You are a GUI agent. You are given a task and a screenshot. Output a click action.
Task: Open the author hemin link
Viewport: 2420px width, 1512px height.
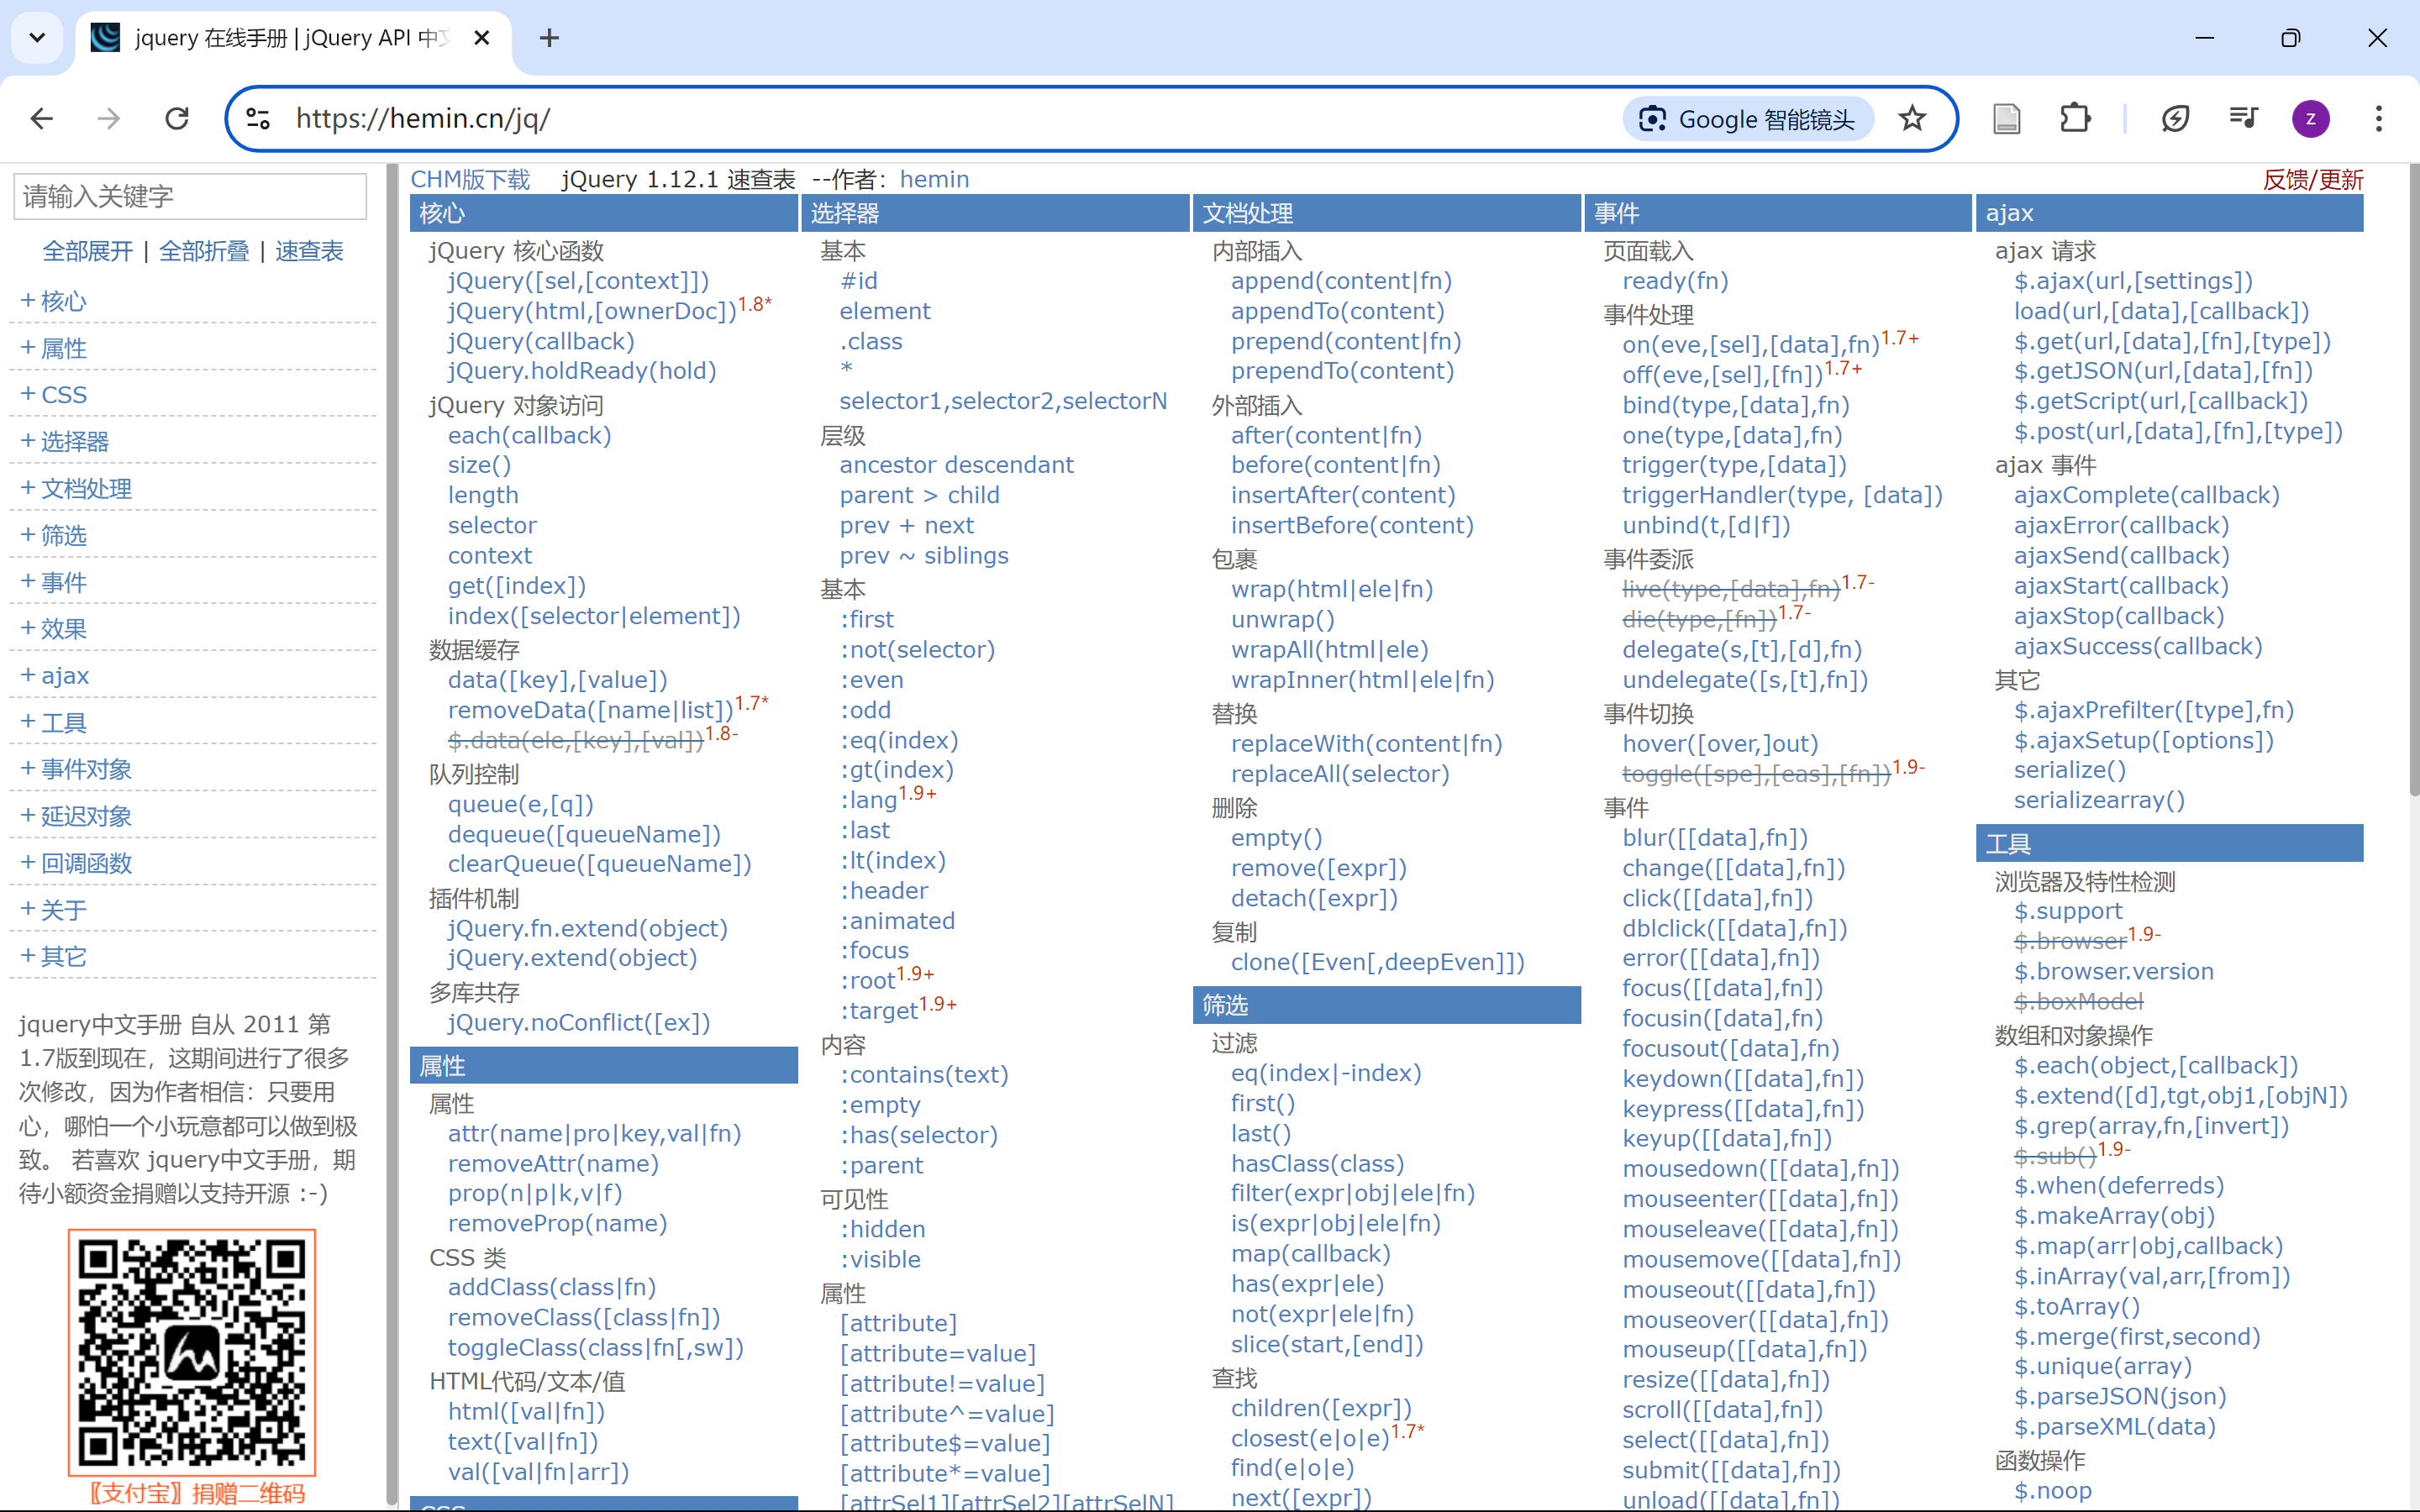(934, 179)
